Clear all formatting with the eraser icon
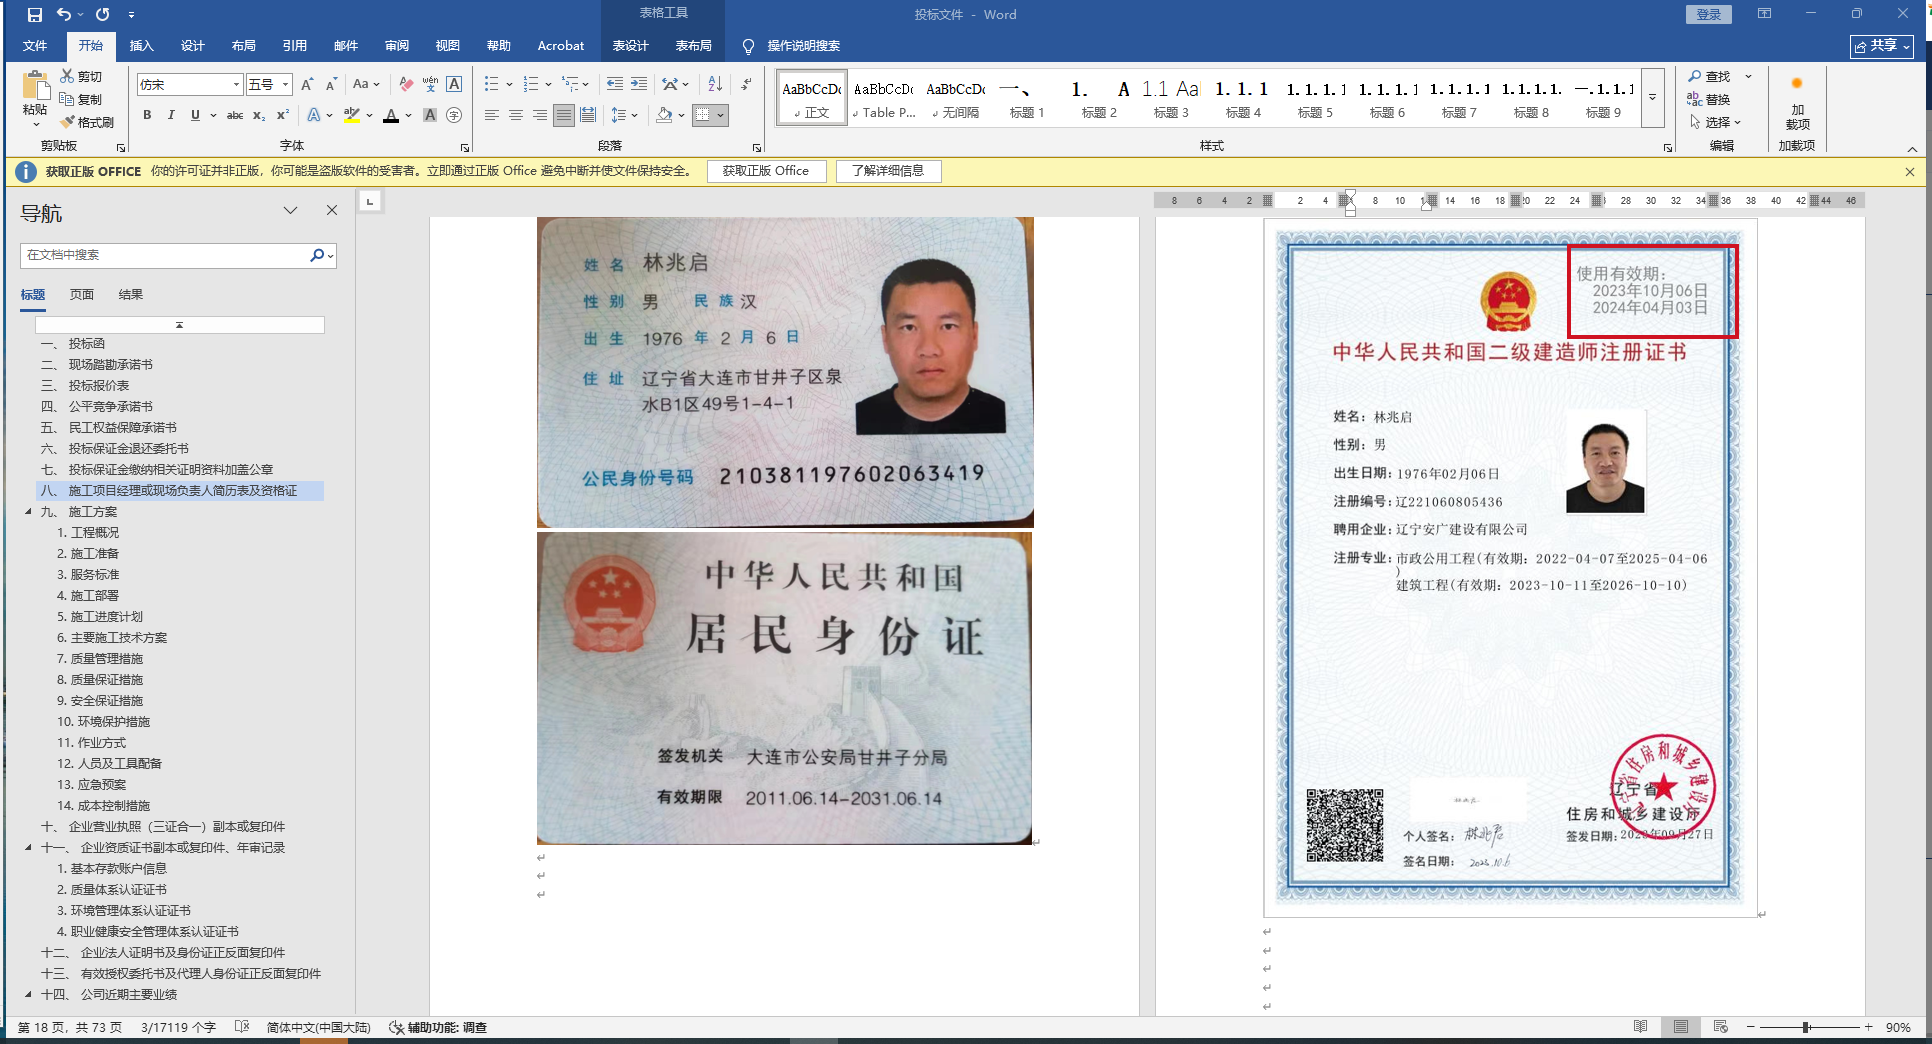Image resolution: width=1932 pixels, height=1044 pixels. point(405,85)
